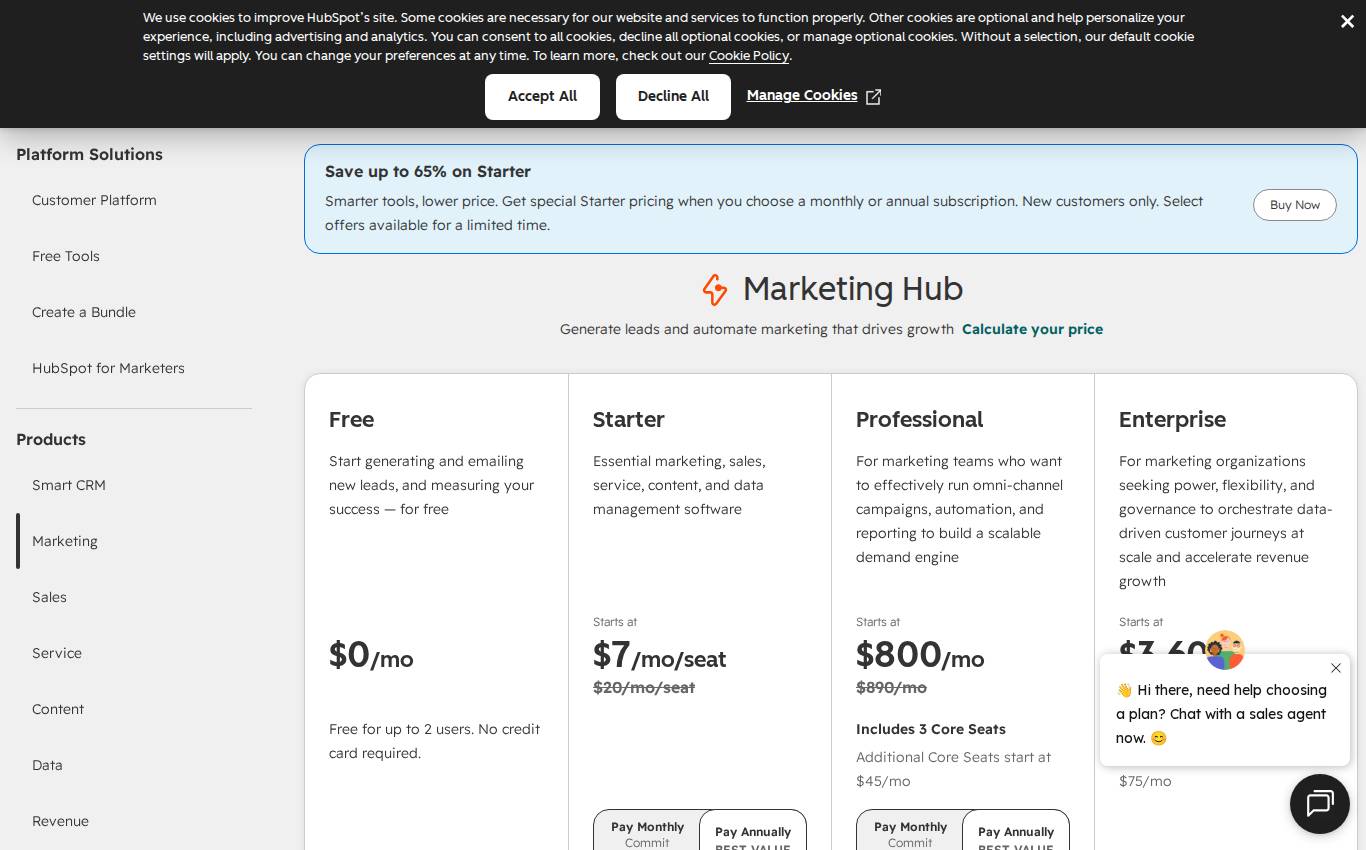The height and width of the screenshot is (850, 1366).
Task: Select Service in Products list
Action: pos(57,653)
